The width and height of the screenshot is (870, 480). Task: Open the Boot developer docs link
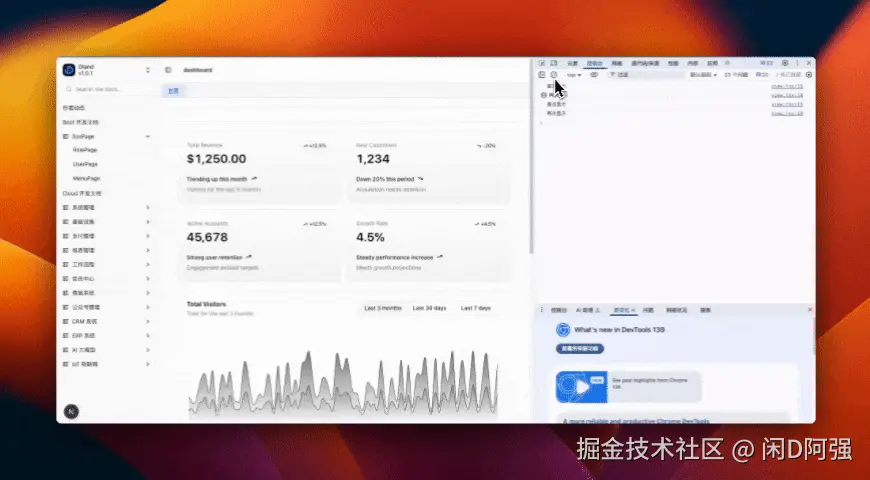coord(80,122)
